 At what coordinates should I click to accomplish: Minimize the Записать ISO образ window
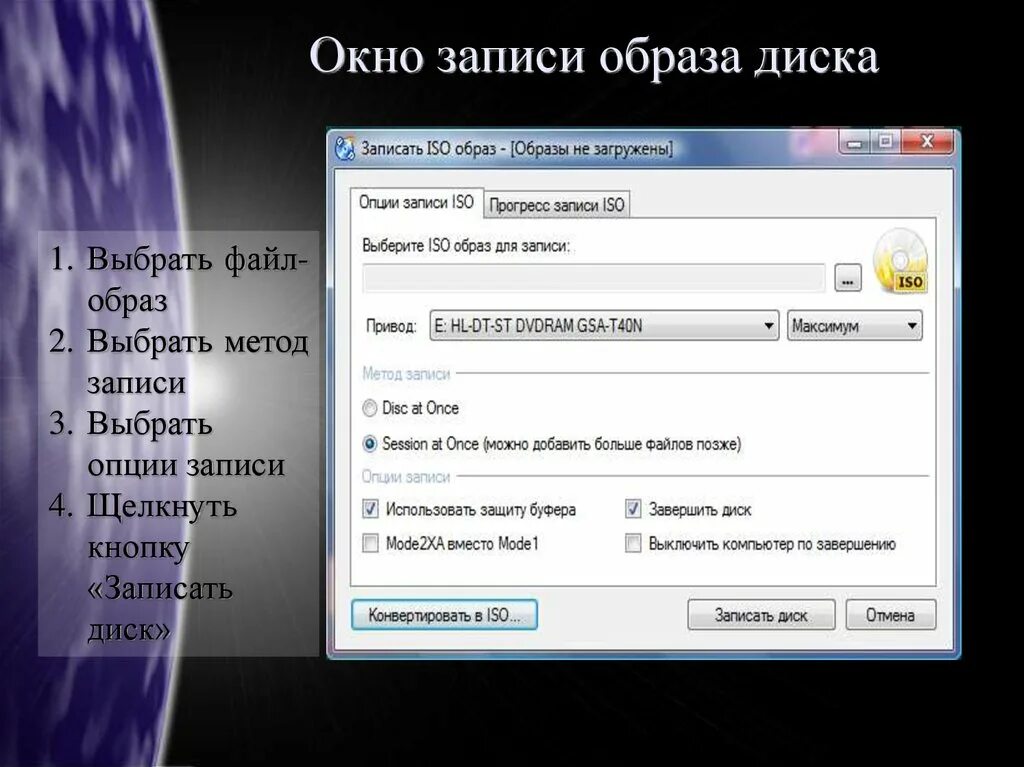(856, 142)
